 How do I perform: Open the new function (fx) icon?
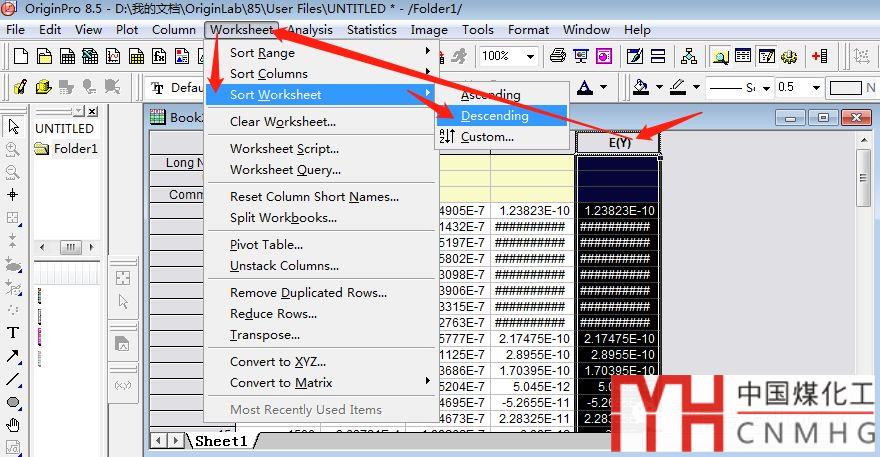tap(159, 56)
